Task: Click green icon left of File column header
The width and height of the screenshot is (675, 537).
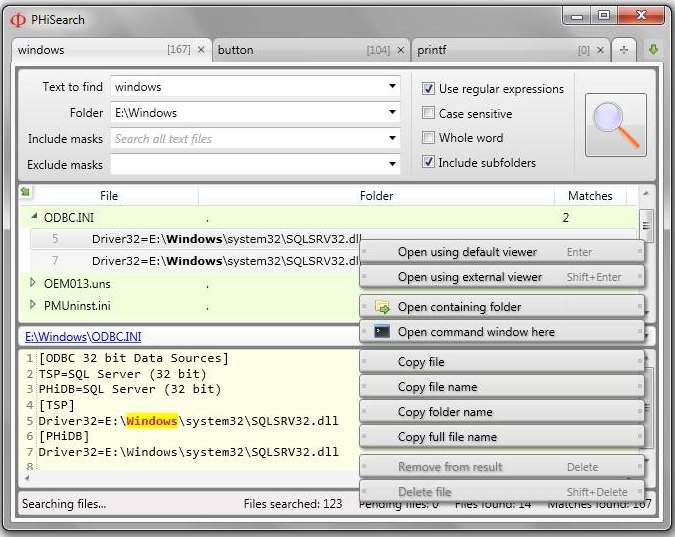Action: [x=25, y=191]
